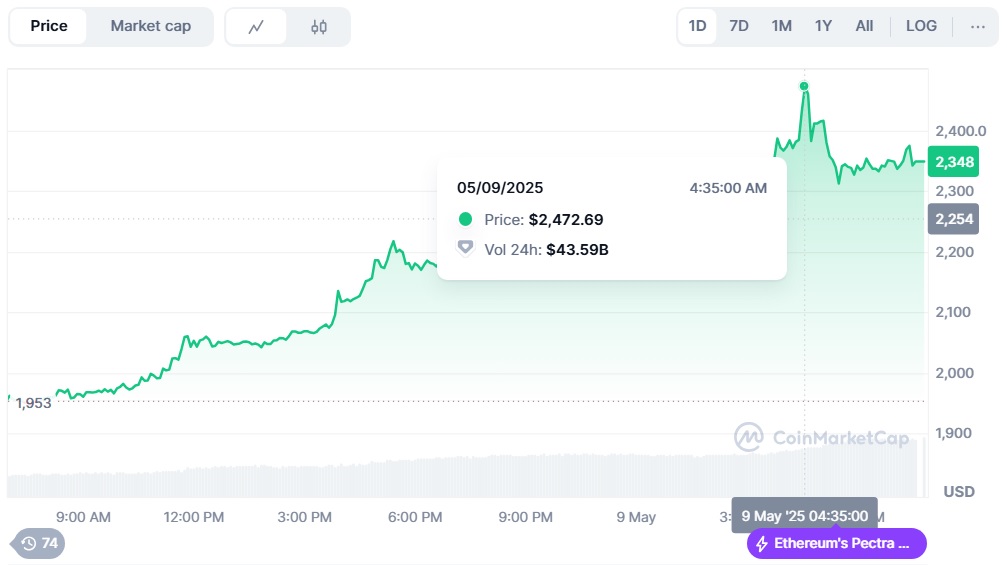1007x565 pixels.
Task: Select the 1Y time range
Action: (823, 26)
